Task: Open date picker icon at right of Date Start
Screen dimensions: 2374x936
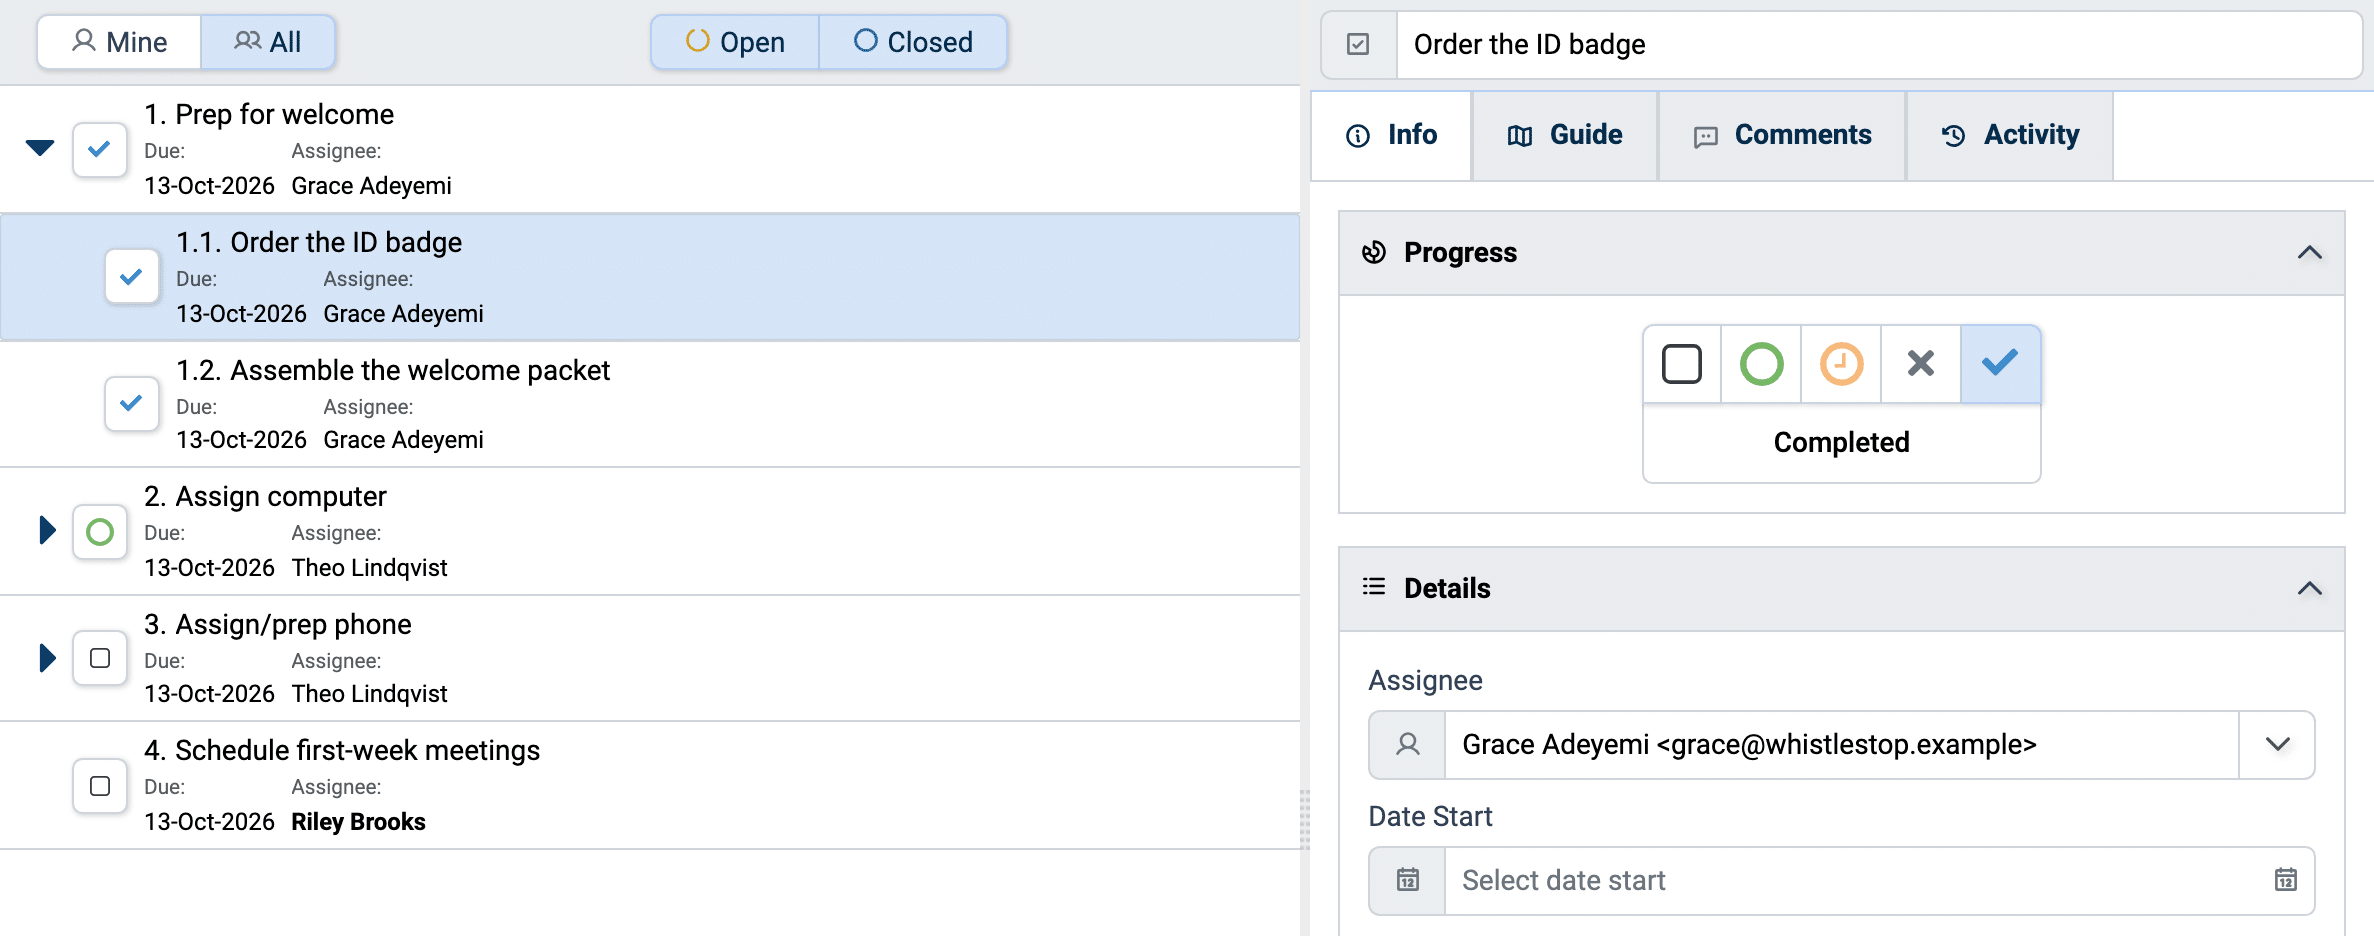Action: point(2286,880)
